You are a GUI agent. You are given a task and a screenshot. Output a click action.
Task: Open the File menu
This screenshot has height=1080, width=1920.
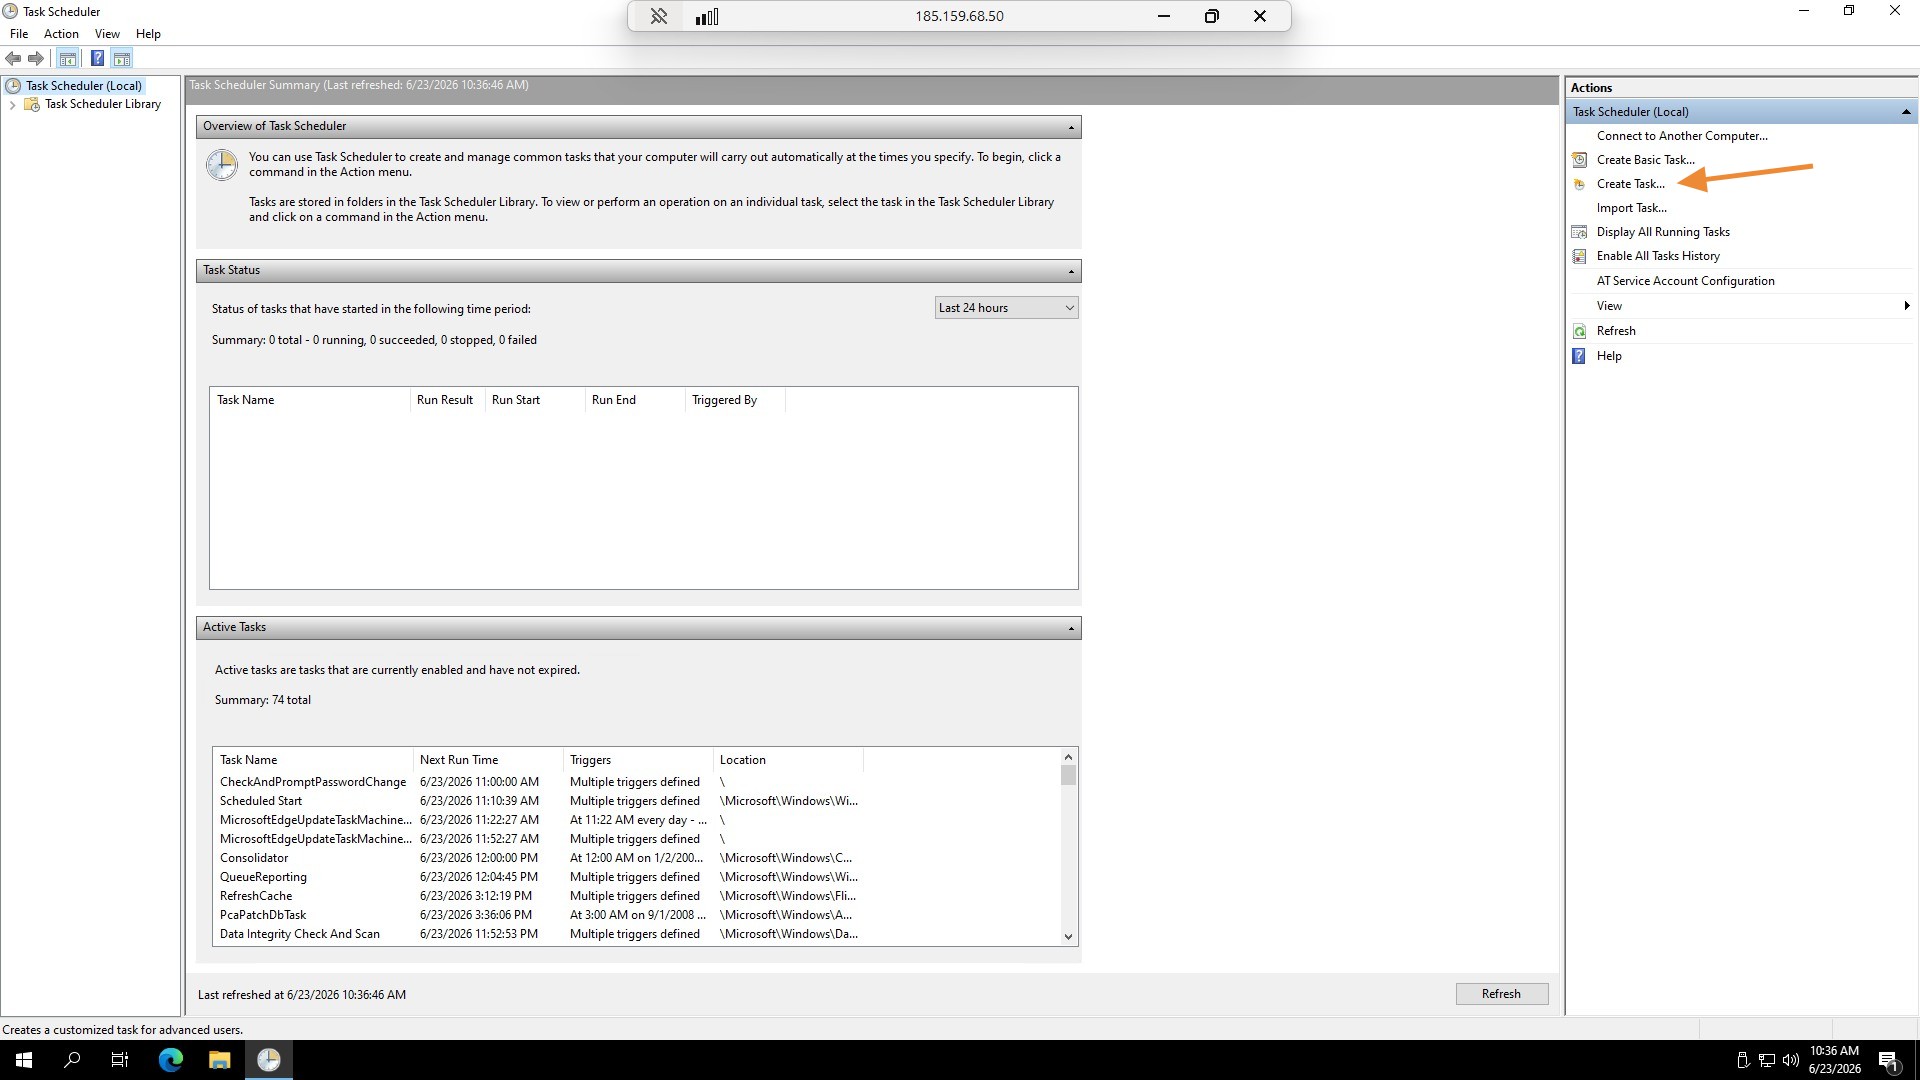coord(19,34)
